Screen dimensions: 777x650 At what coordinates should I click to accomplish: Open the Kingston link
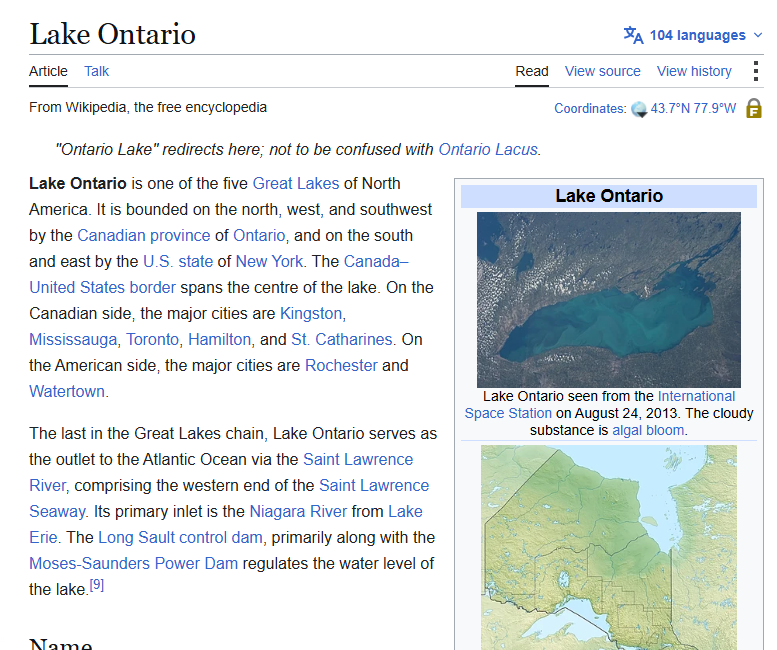point(311,314)
